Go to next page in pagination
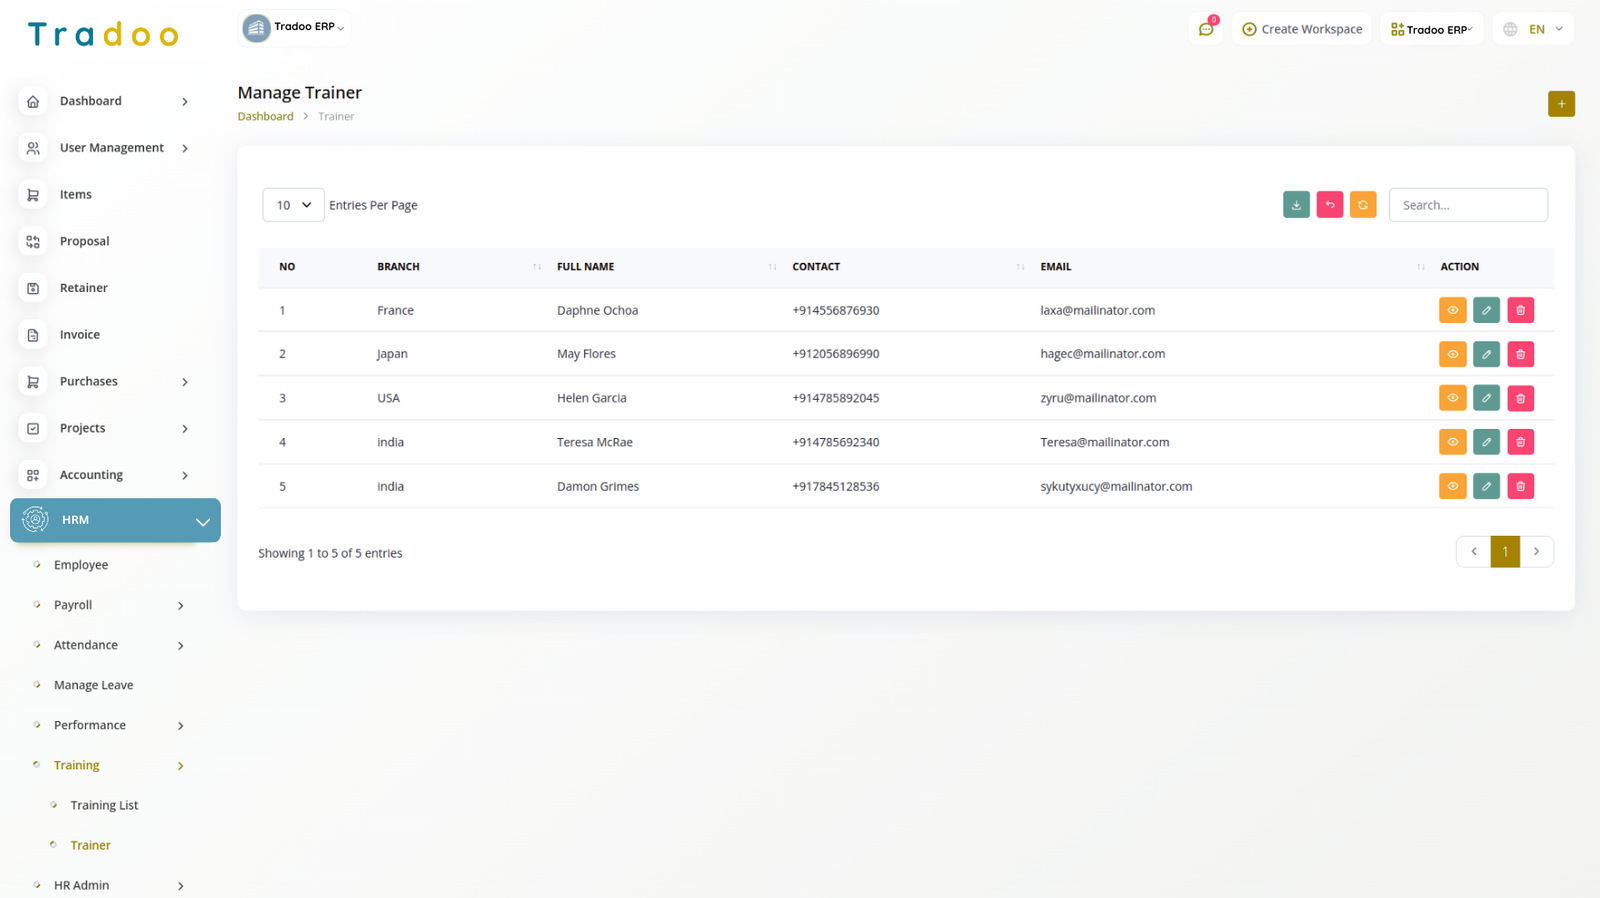Viewport: 1600px width, 898px height. tap(1536, 552)
